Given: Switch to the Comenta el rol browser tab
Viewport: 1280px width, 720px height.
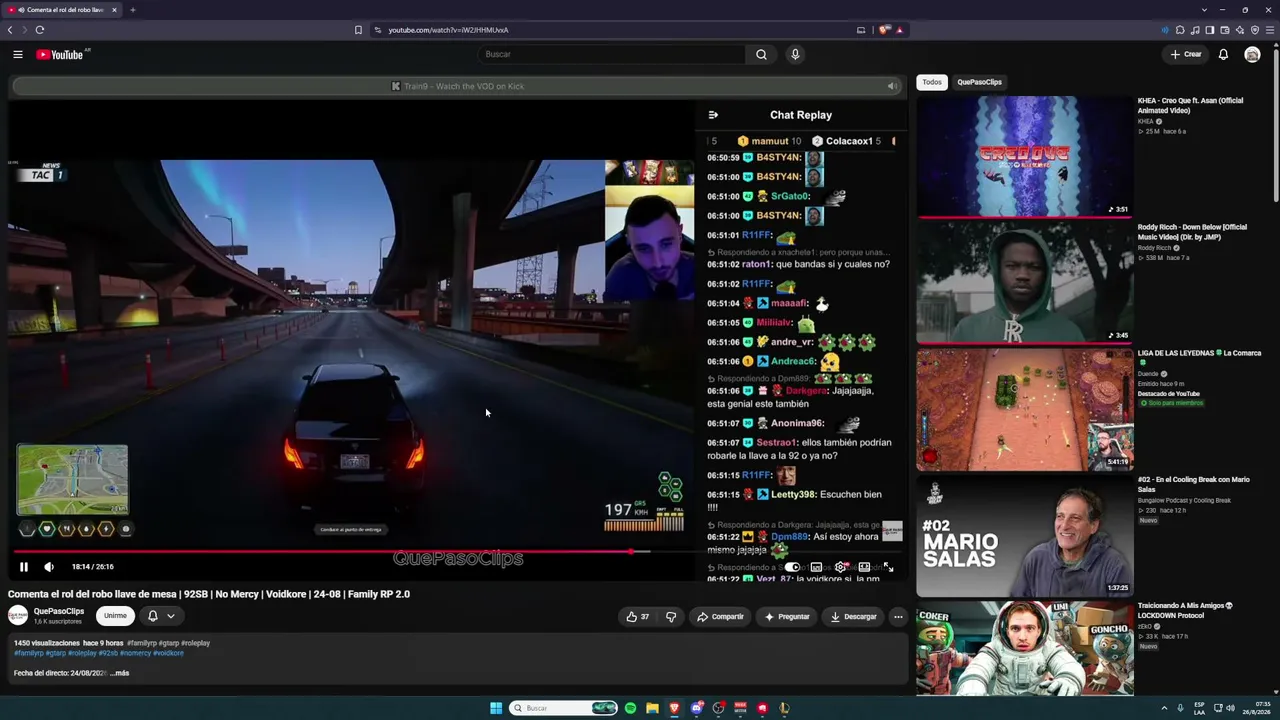Looking at the screenshot, I should (62, 10).
